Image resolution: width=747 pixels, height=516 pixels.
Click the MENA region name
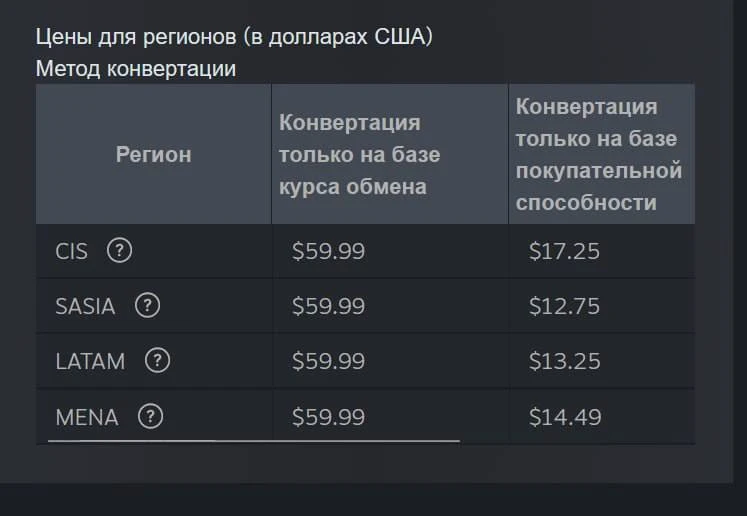click(87, 416)
